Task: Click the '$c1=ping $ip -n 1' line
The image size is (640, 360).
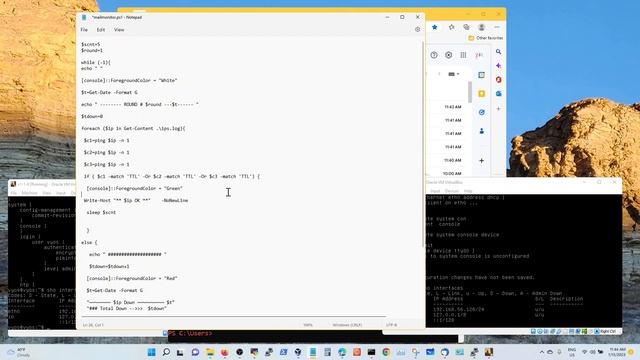Action: point(107,140)
